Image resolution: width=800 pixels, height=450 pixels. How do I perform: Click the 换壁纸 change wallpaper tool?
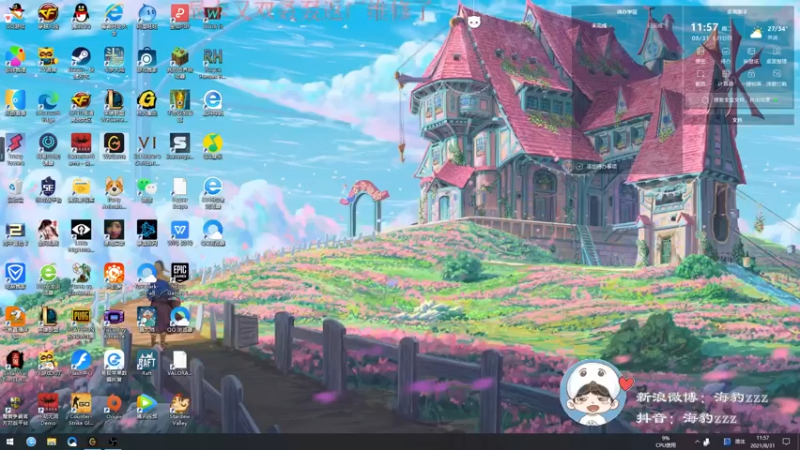(751, 56)
